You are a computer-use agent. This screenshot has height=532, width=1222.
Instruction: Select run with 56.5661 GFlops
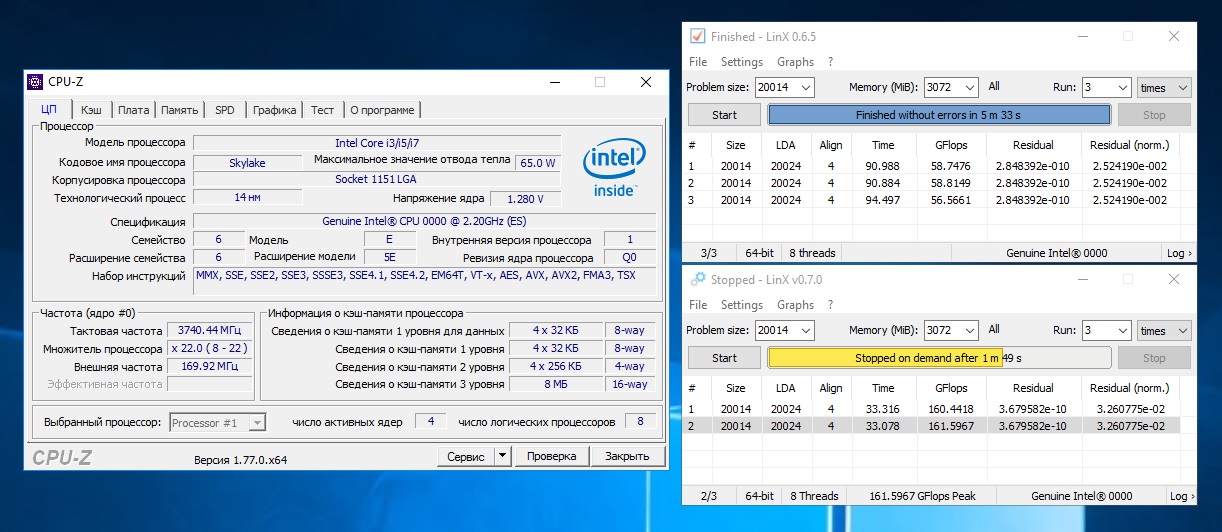936,200
